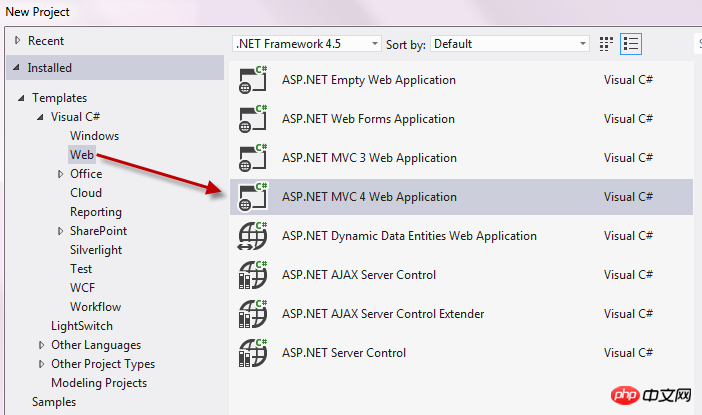Switch to small icons grid view
Screen dimensions: 702x415
coord(606,44)
